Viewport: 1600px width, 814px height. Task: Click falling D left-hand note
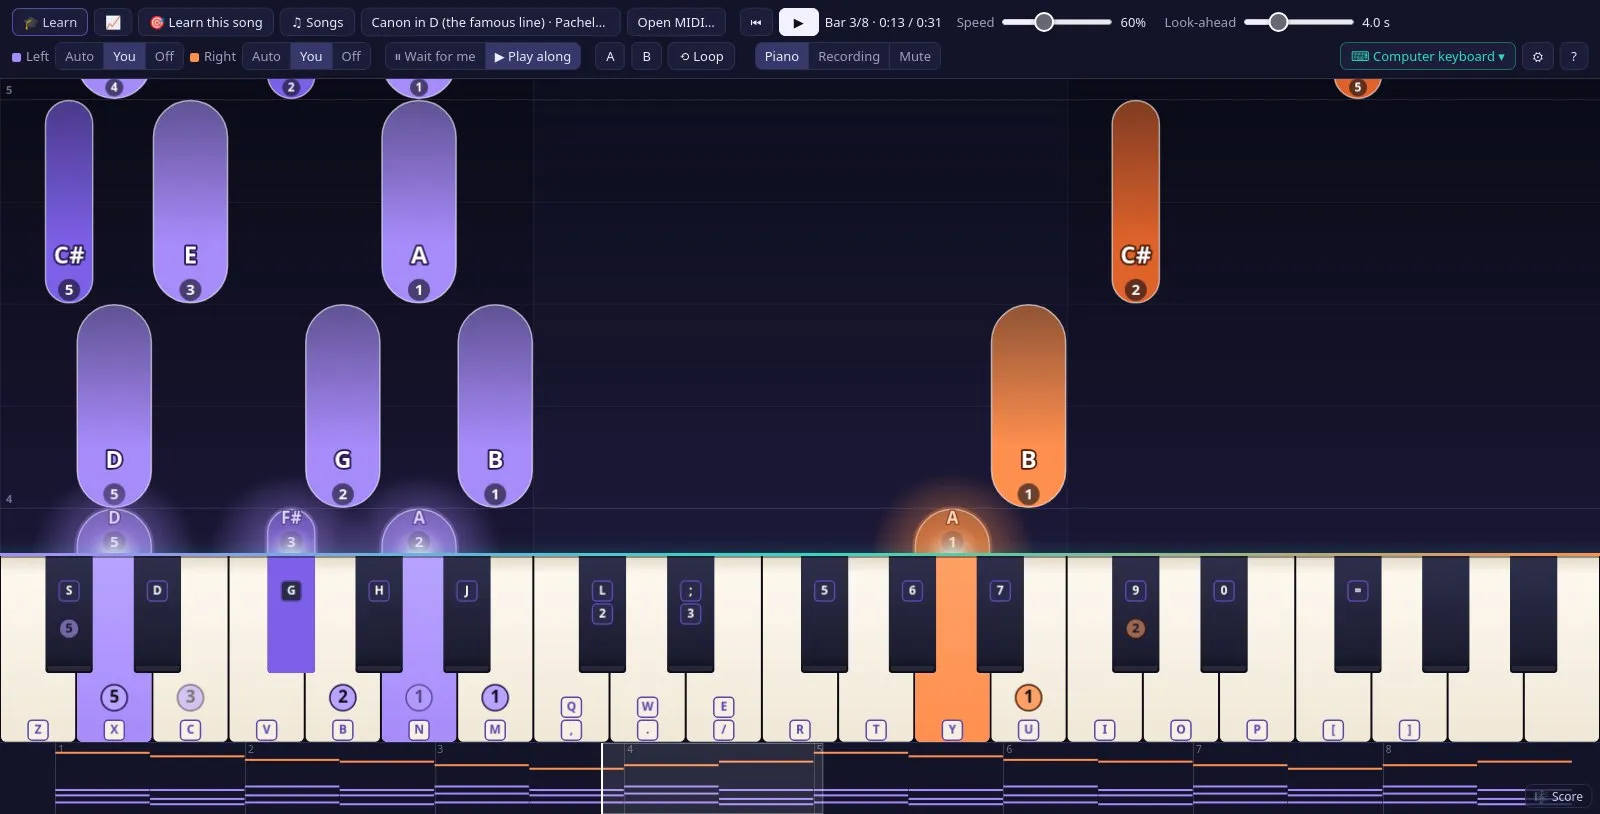(114, 406)
